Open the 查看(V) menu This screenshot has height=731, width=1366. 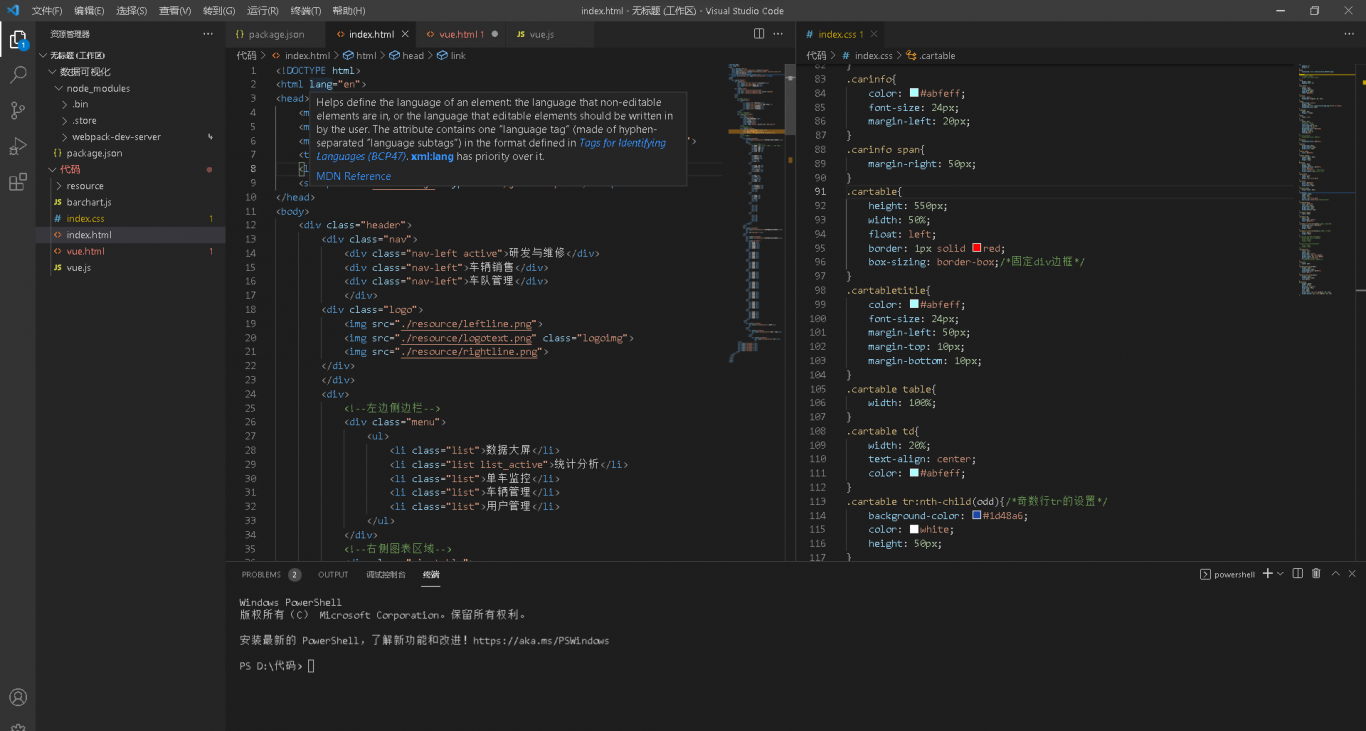[175, 10]
